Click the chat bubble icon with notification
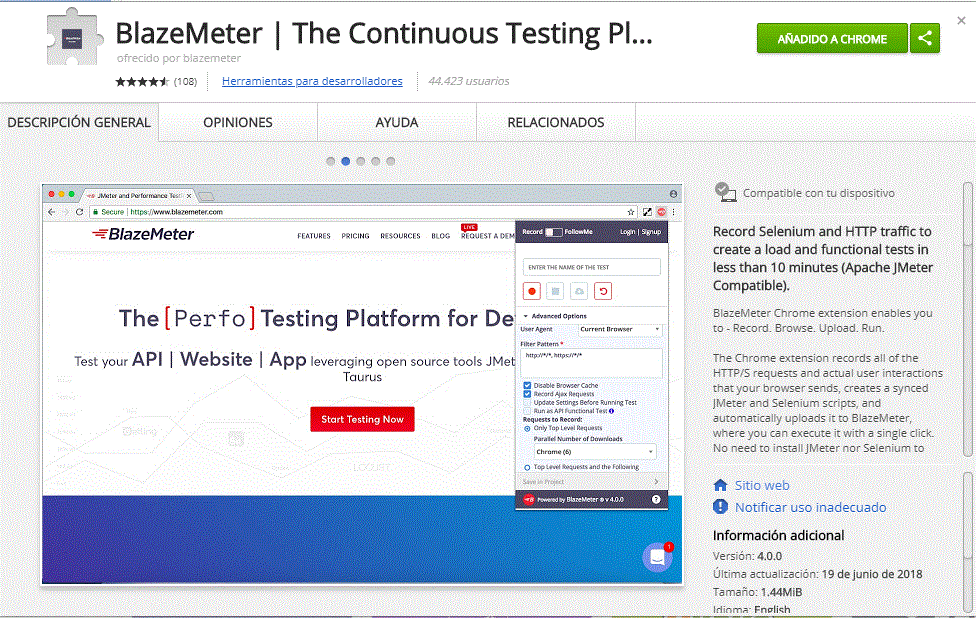 point(657,557)
